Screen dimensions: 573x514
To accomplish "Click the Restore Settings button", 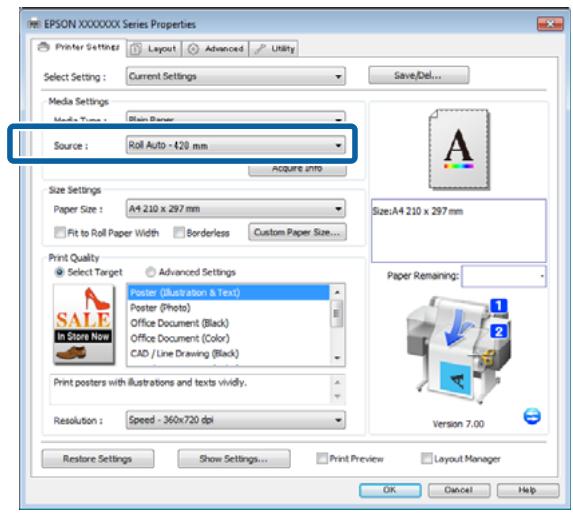I will [x=98, y=458].
